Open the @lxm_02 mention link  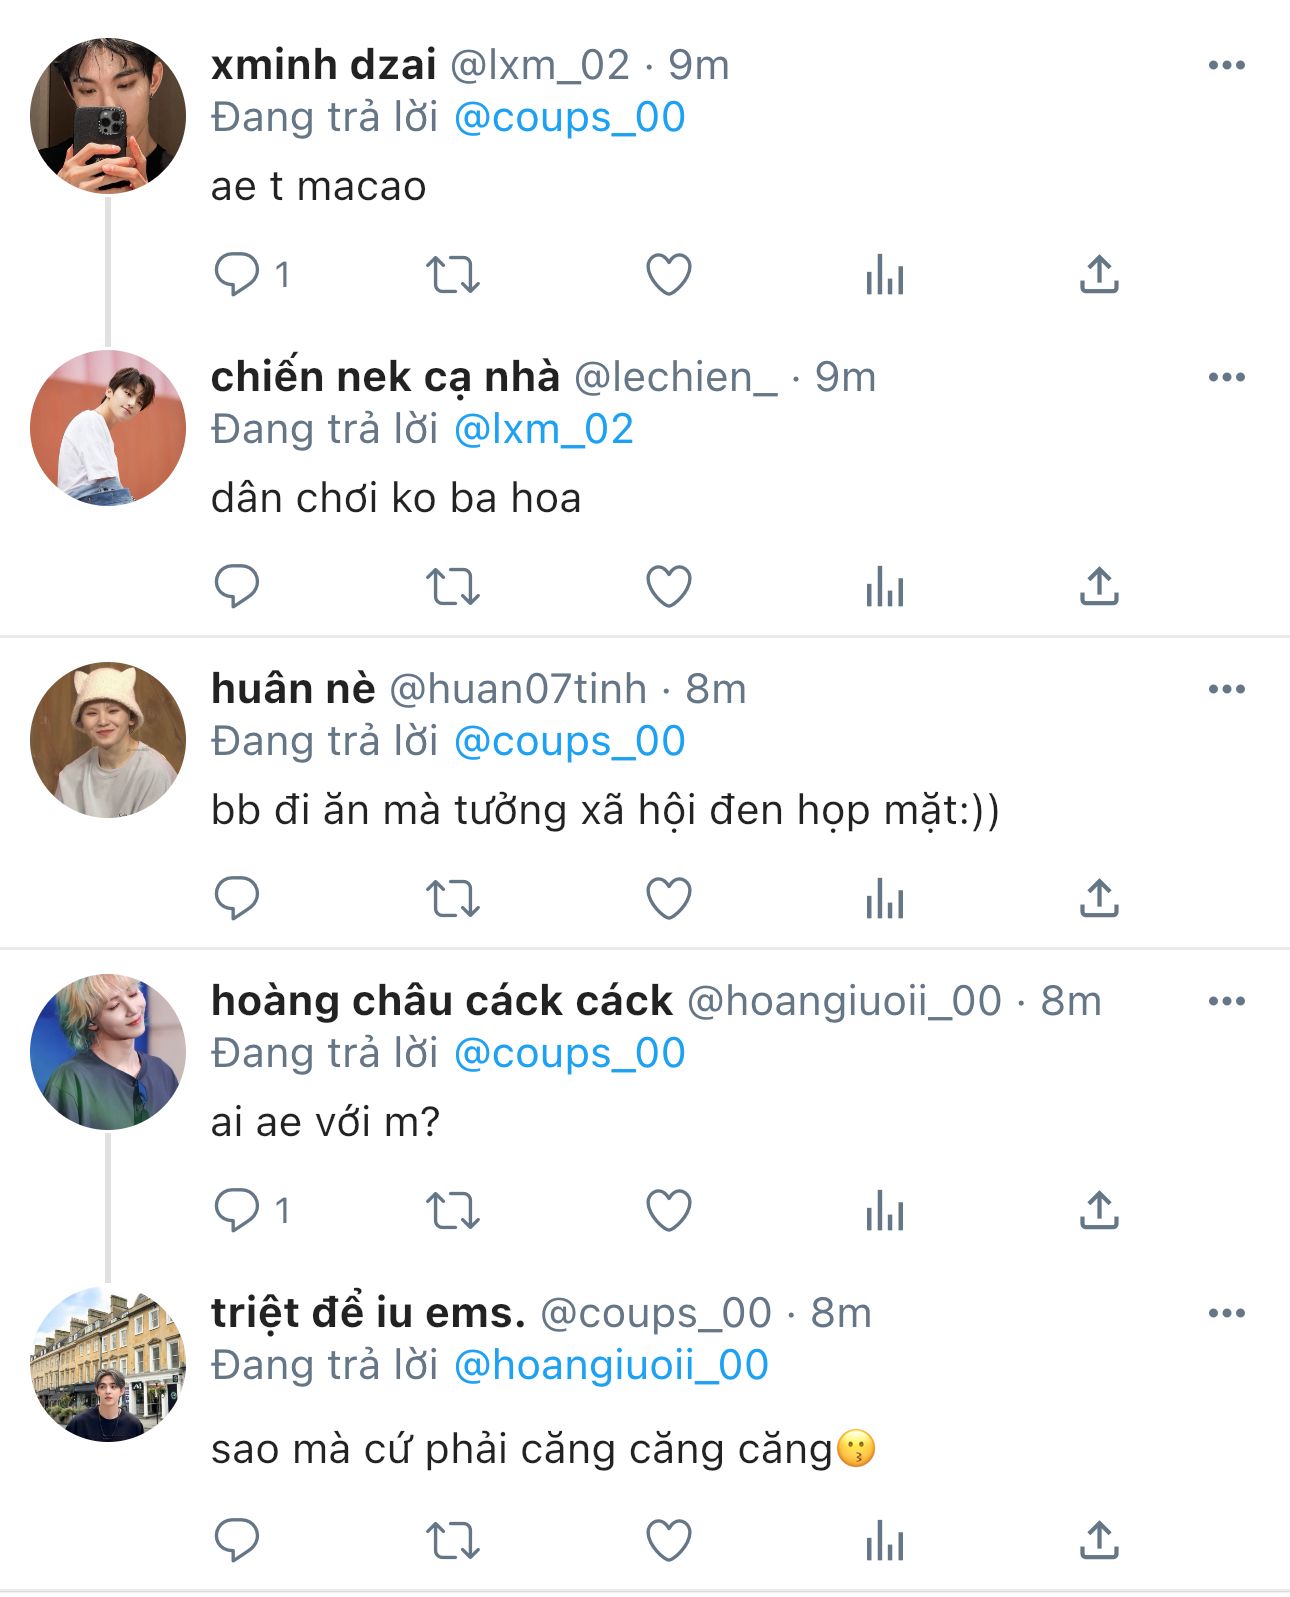pyautogui.click(x=543, y=430)
